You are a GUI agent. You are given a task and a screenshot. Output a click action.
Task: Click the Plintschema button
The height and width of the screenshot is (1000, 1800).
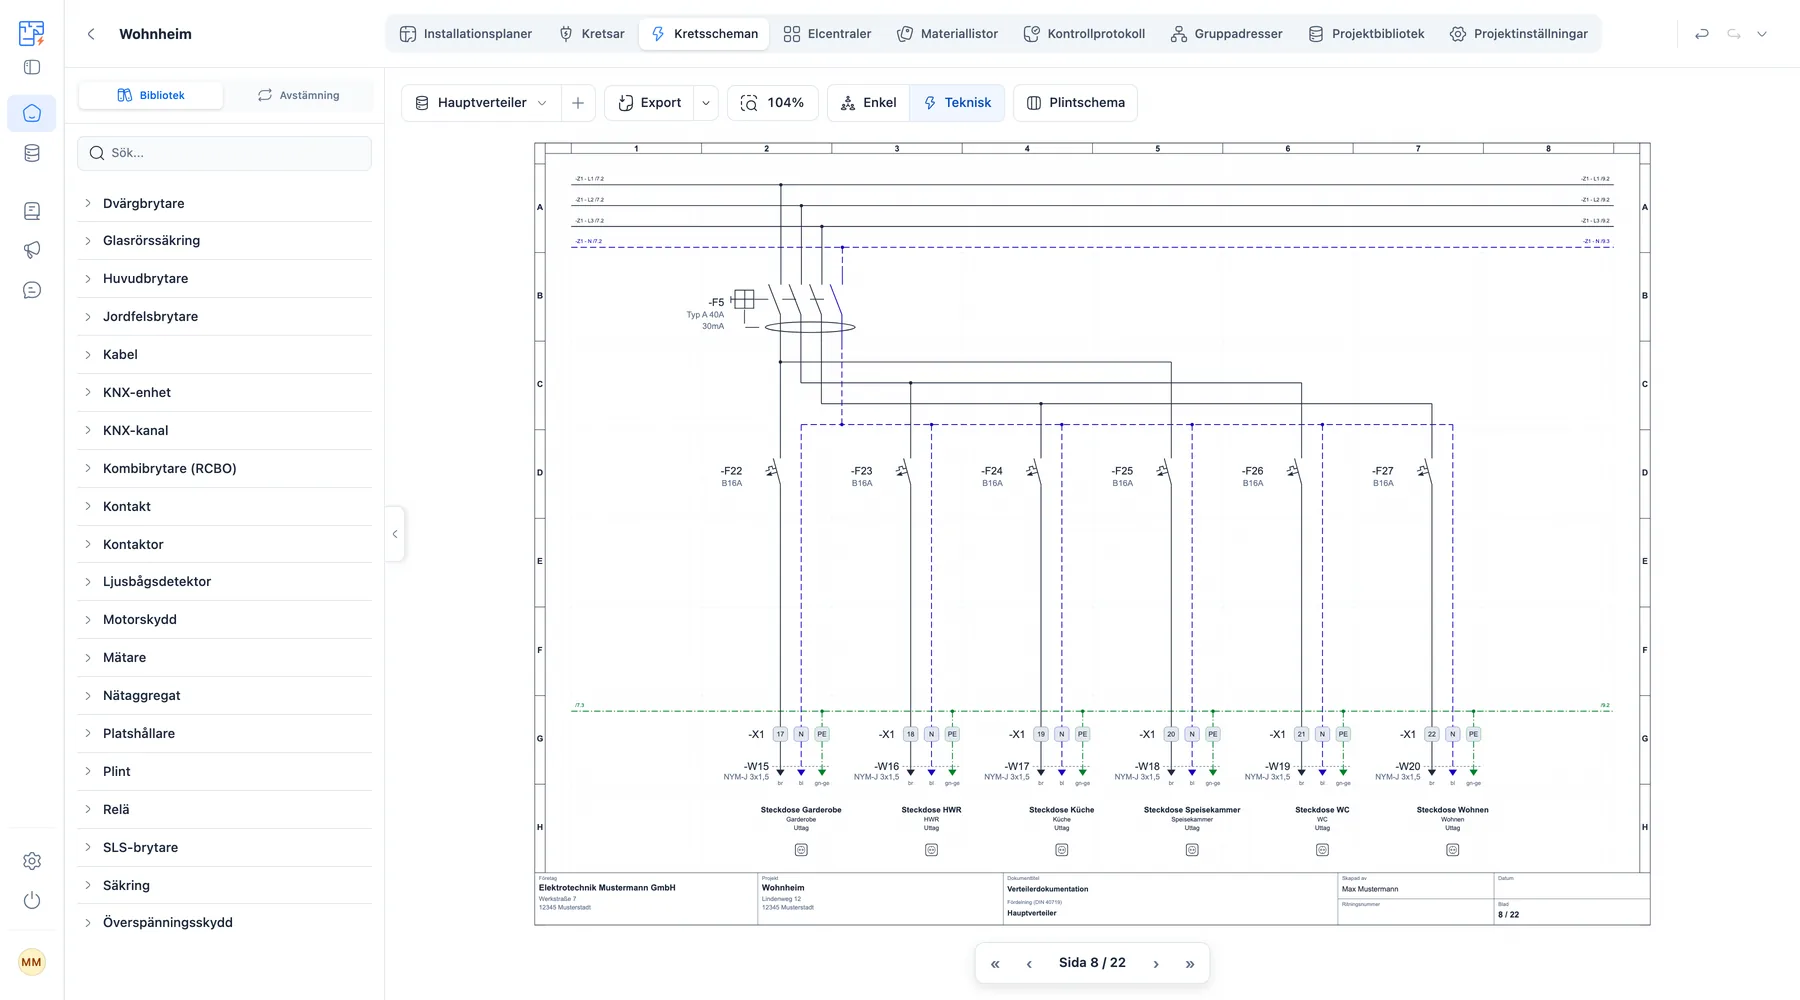pos(1075,103)
